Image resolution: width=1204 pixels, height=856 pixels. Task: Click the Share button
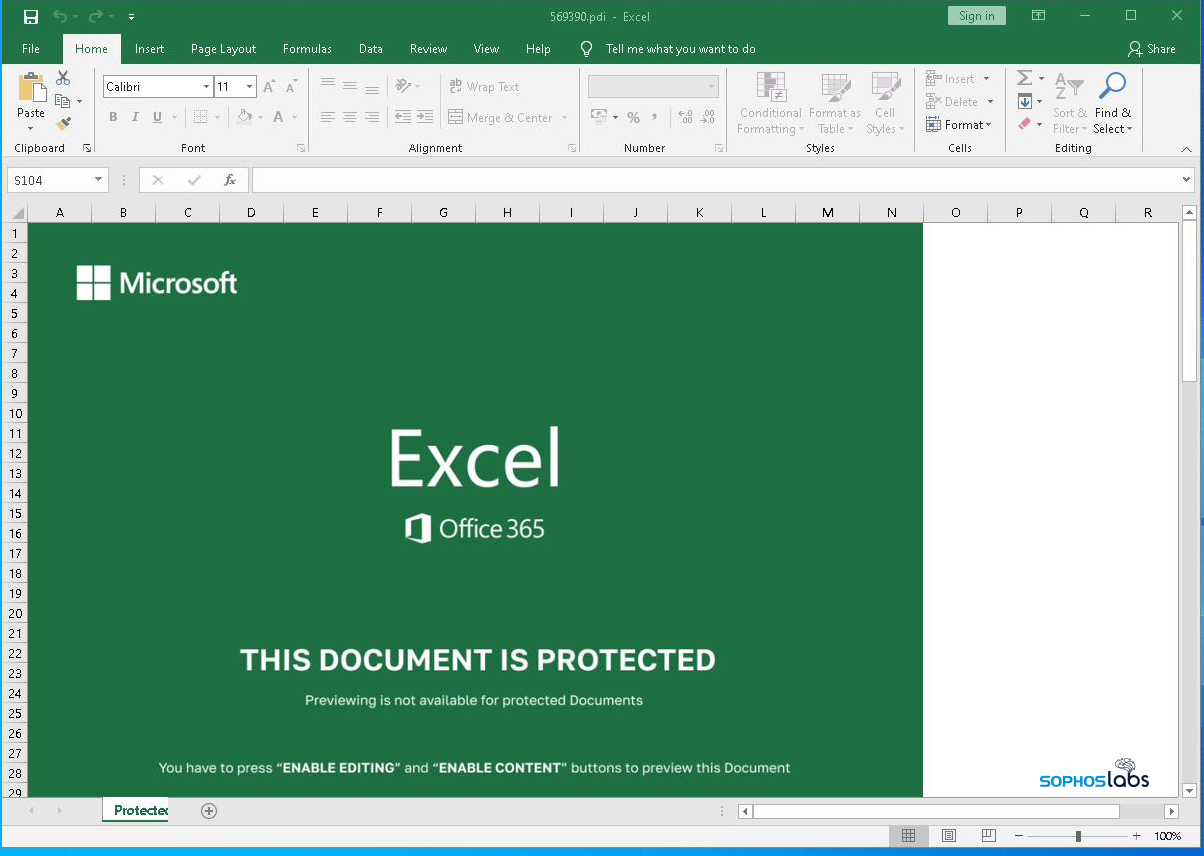1151,49
